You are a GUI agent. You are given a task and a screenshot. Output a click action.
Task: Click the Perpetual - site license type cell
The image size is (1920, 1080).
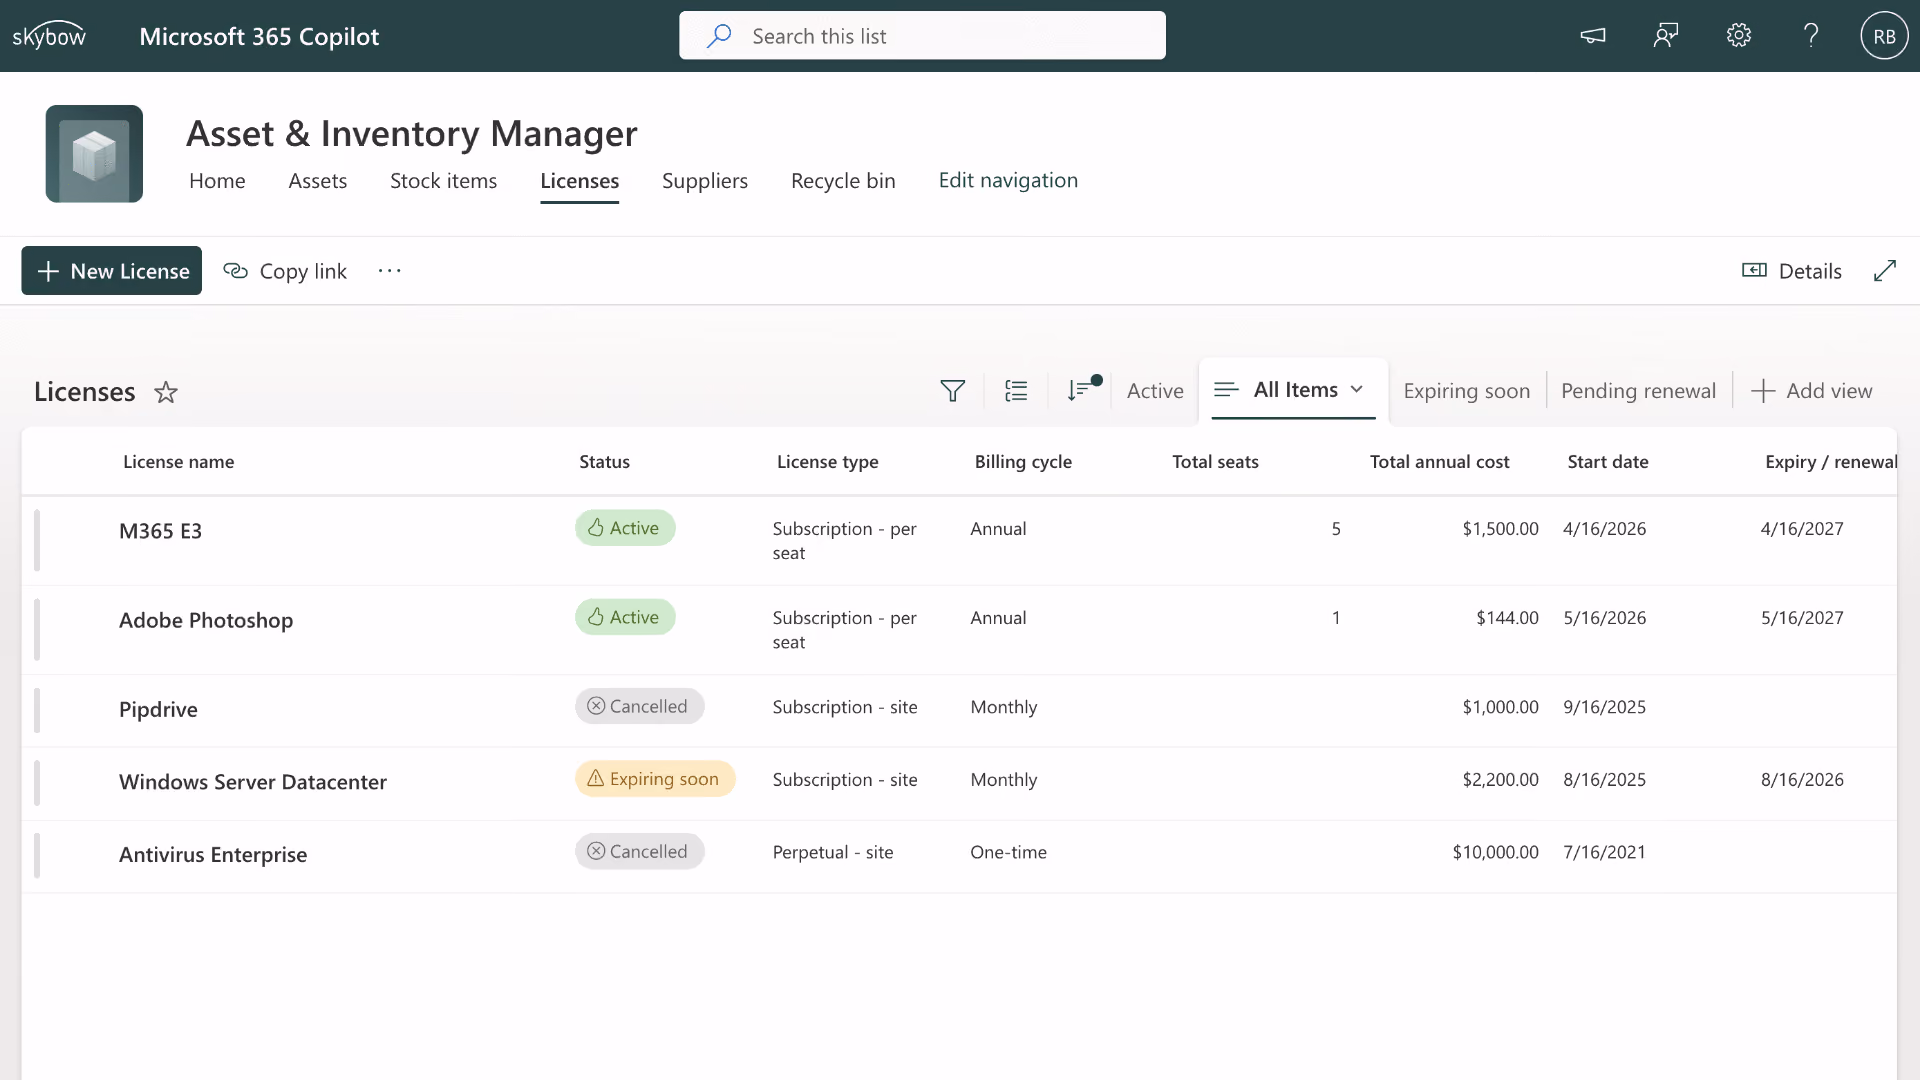833,852
